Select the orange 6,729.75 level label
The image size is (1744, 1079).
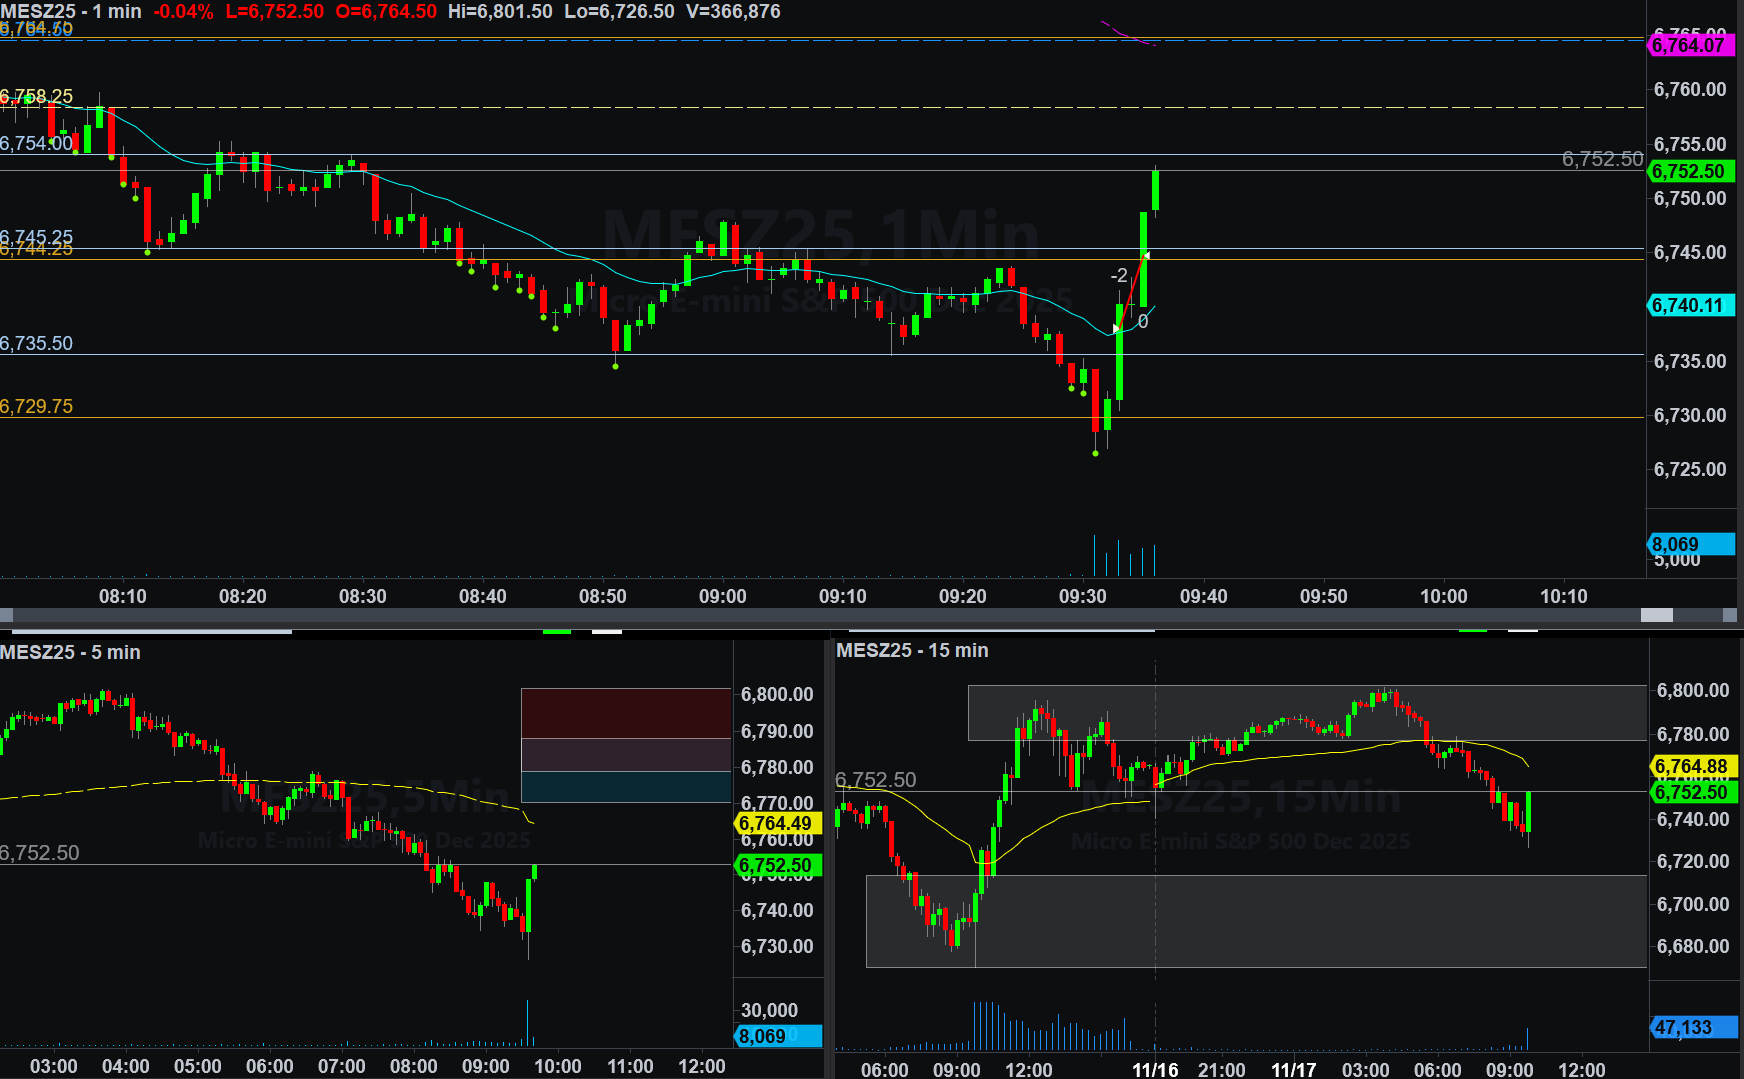click(37, 406)
